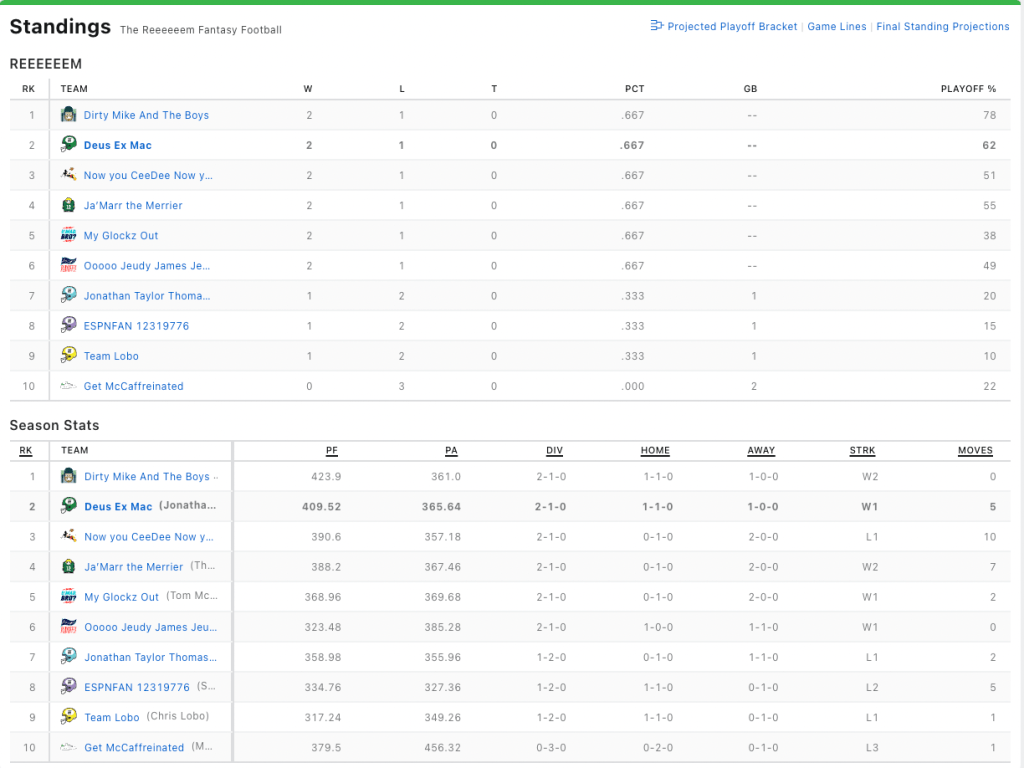Open the Game Lines link

(837, 27)
